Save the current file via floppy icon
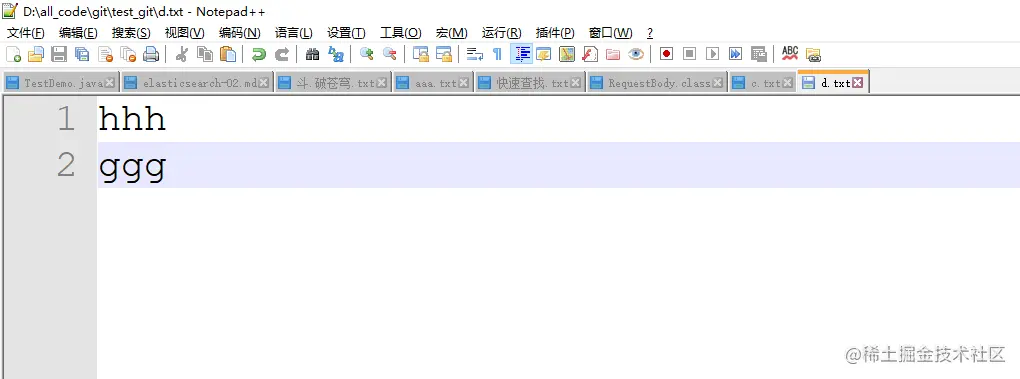Viewport: 1020px width, 379px height. pos(59,54)
